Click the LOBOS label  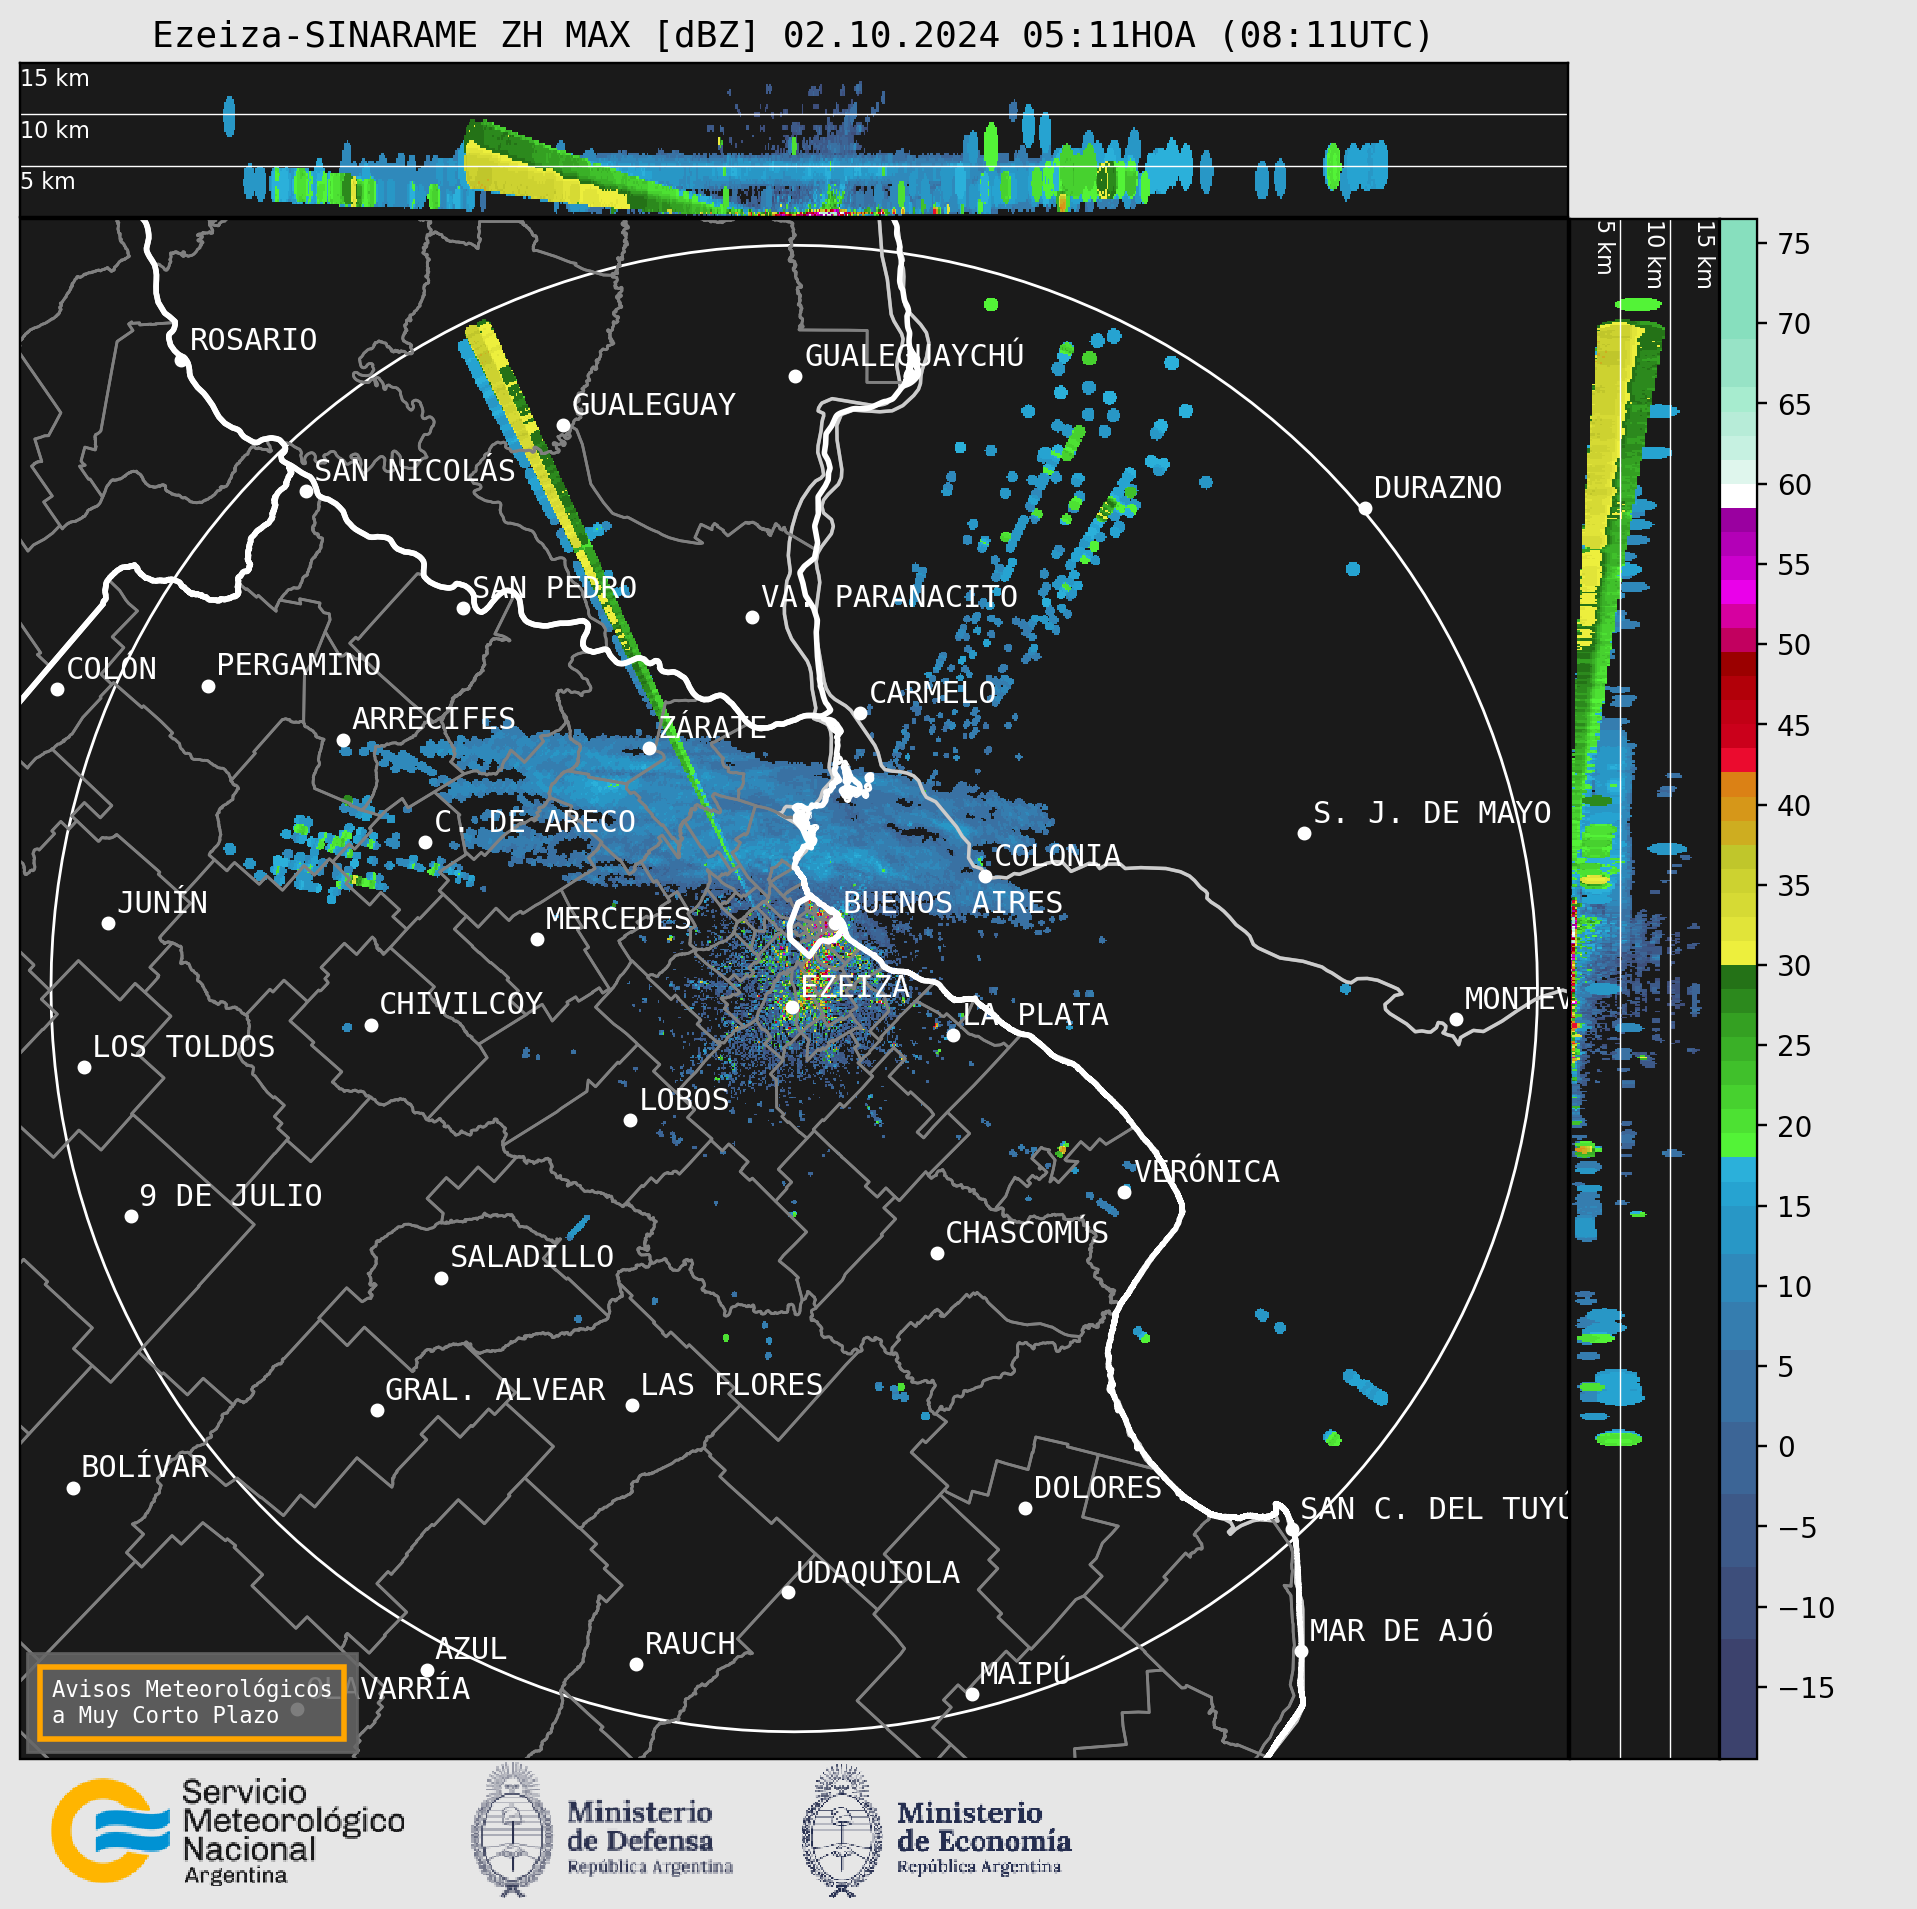pos(684,1100)
